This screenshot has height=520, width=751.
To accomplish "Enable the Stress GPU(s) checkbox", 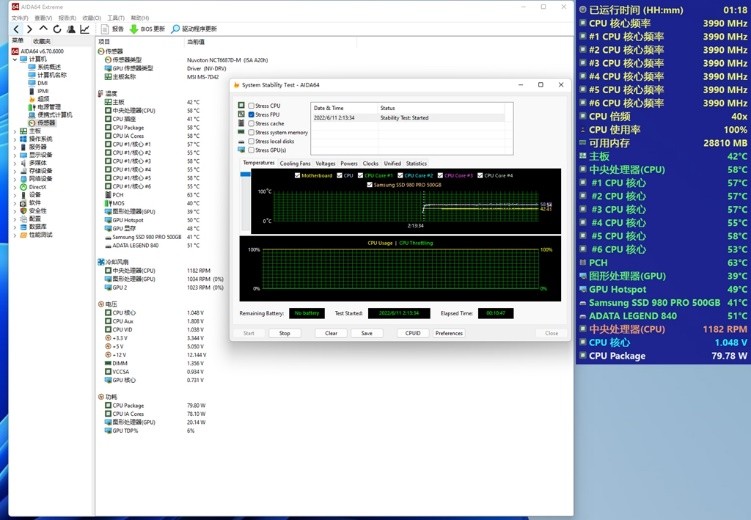I will pos(251,150).
